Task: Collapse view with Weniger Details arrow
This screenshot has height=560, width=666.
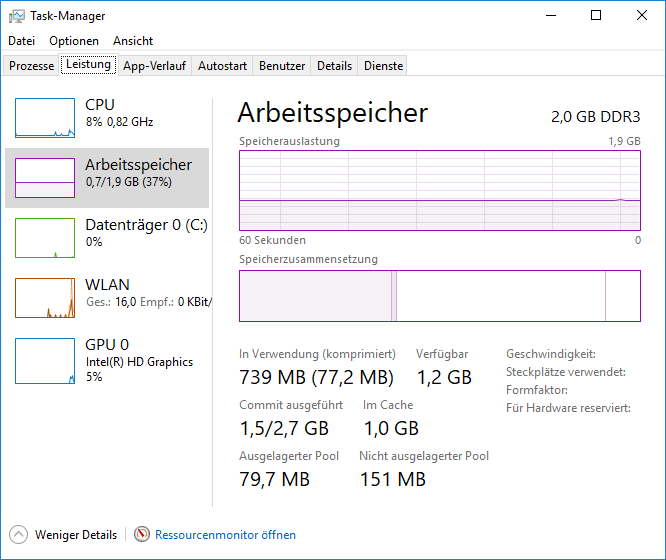Action: tap(19, 535)
